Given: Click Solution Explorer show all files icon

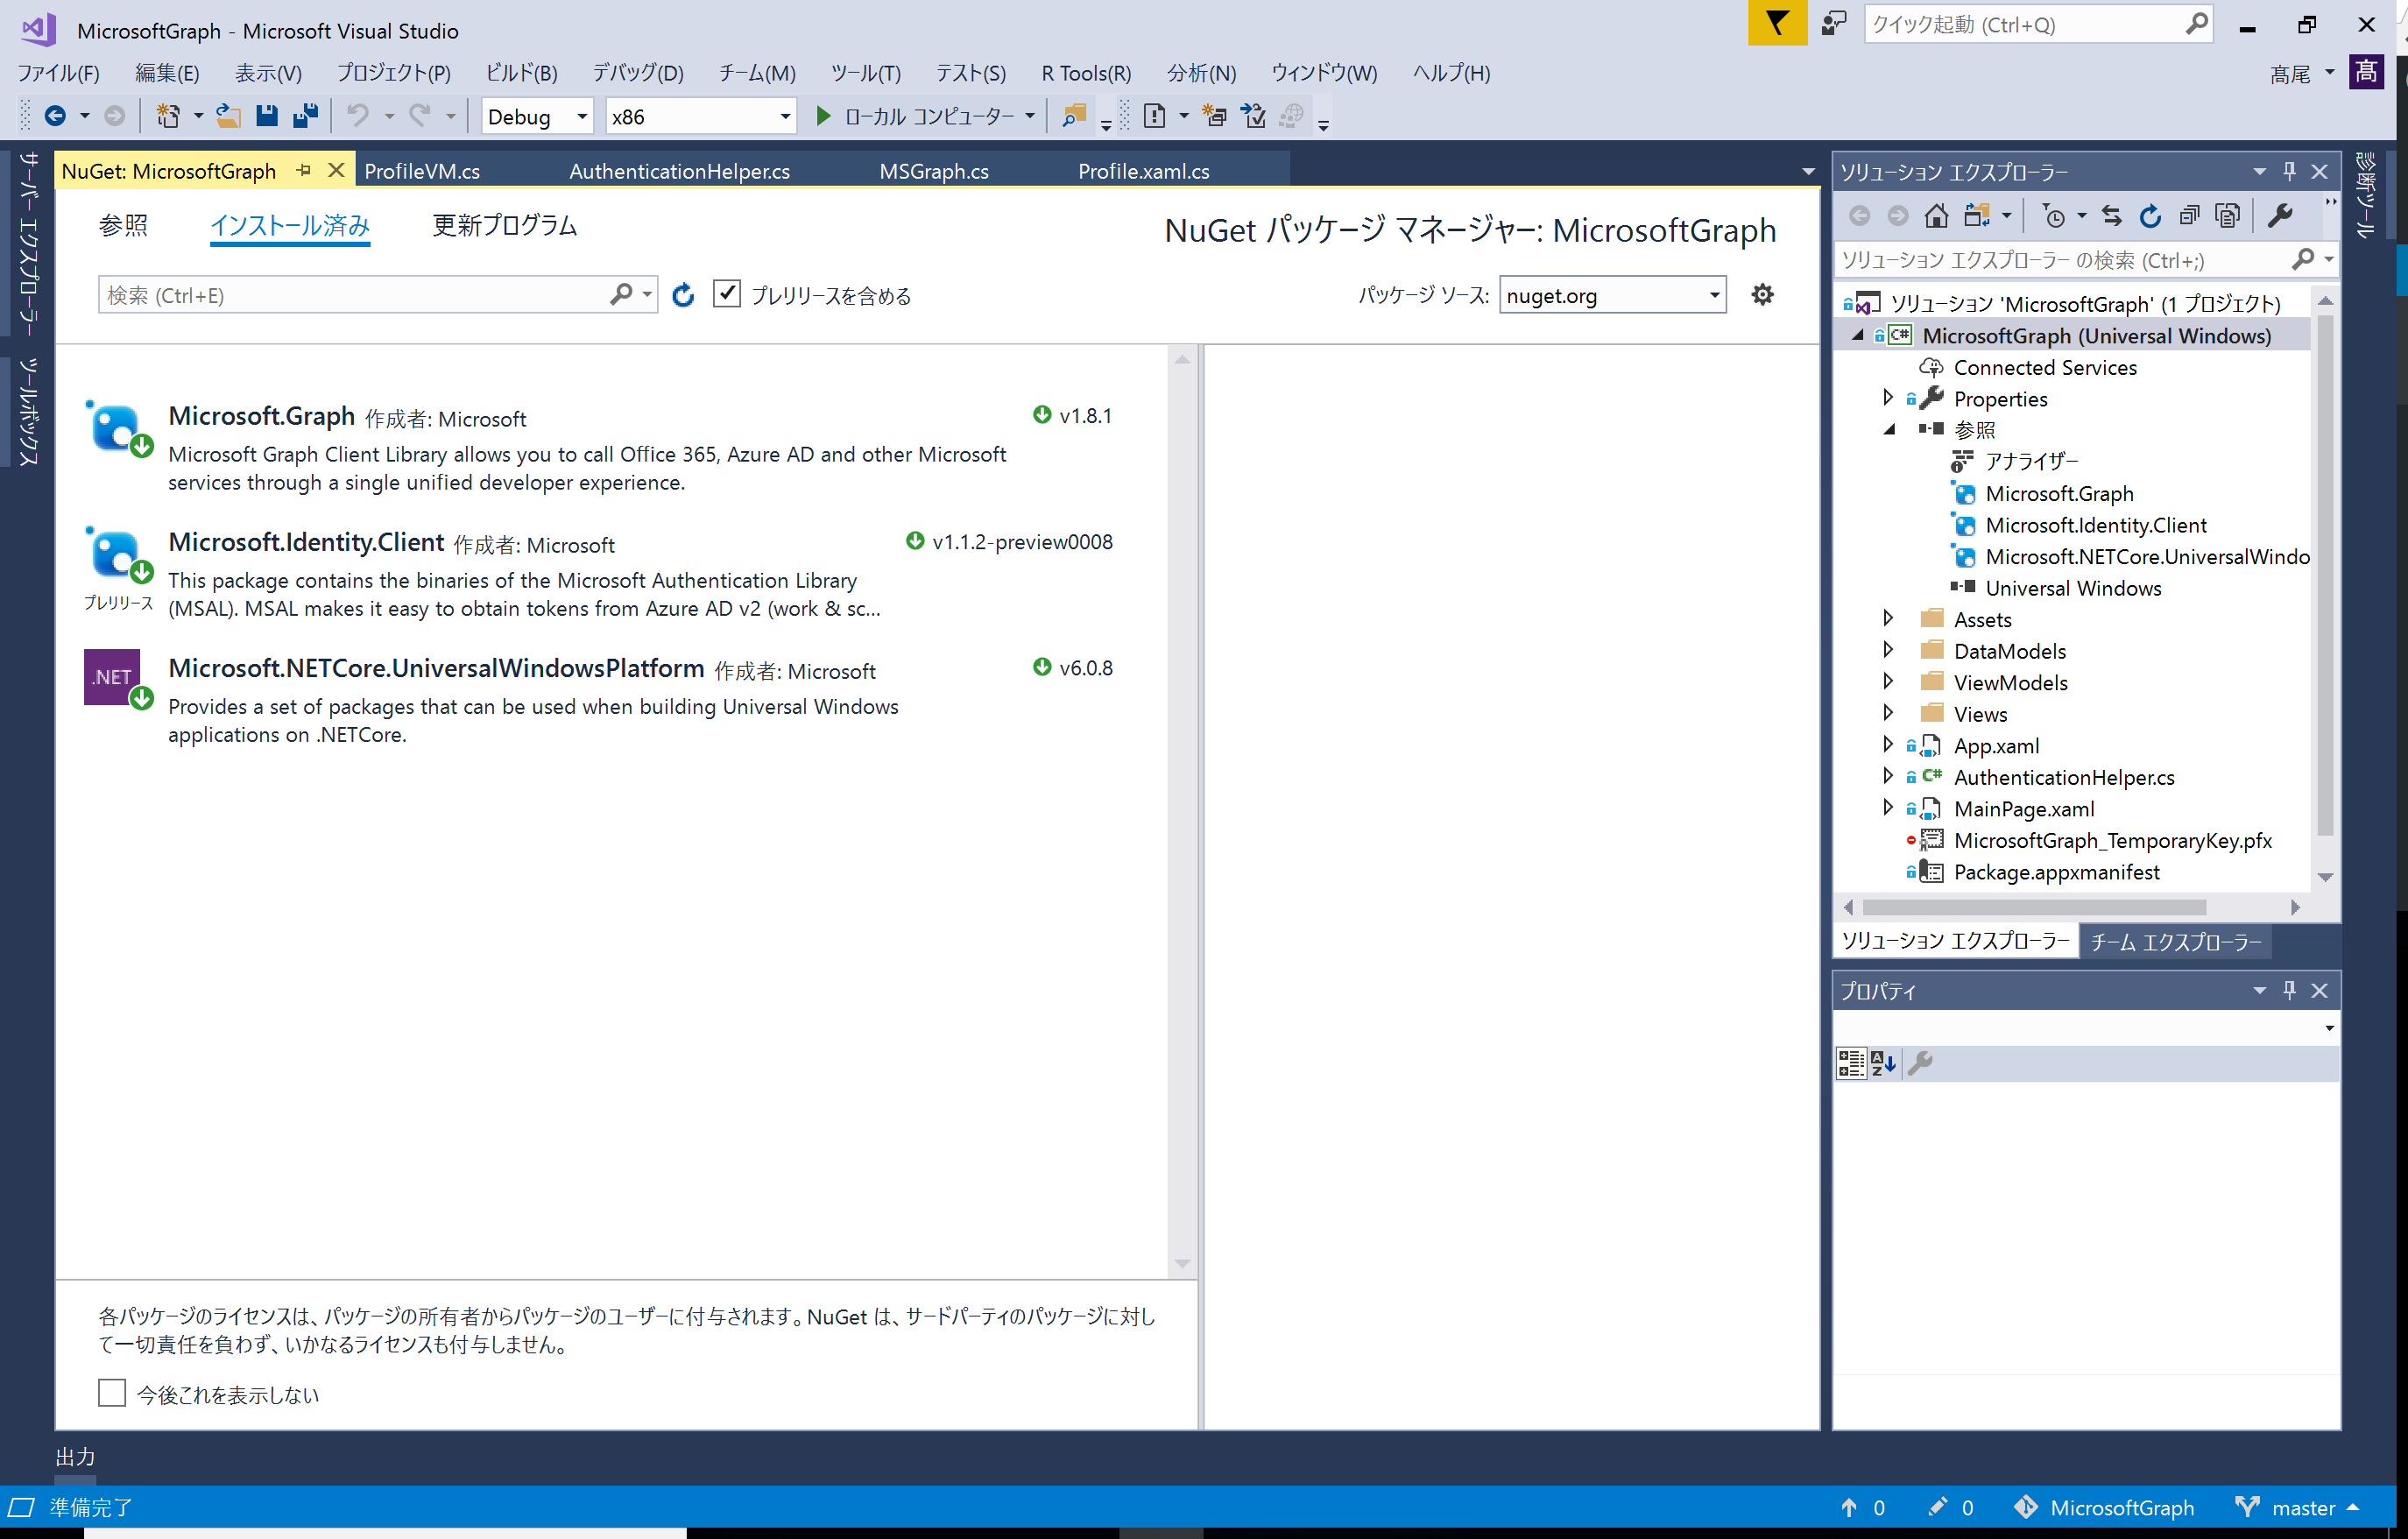Looking at the screenshot, I should point(2228,215).
